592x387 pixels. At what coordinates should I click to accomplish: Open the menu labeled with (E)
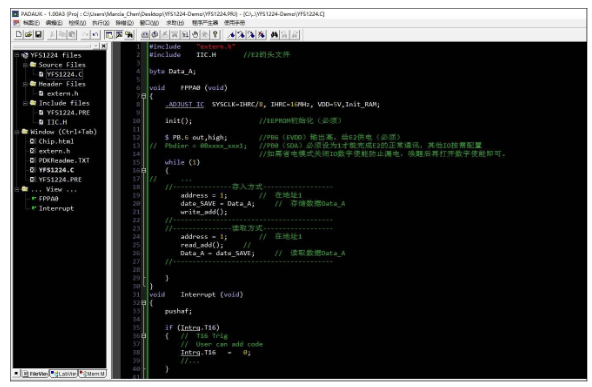pos(54,23)
